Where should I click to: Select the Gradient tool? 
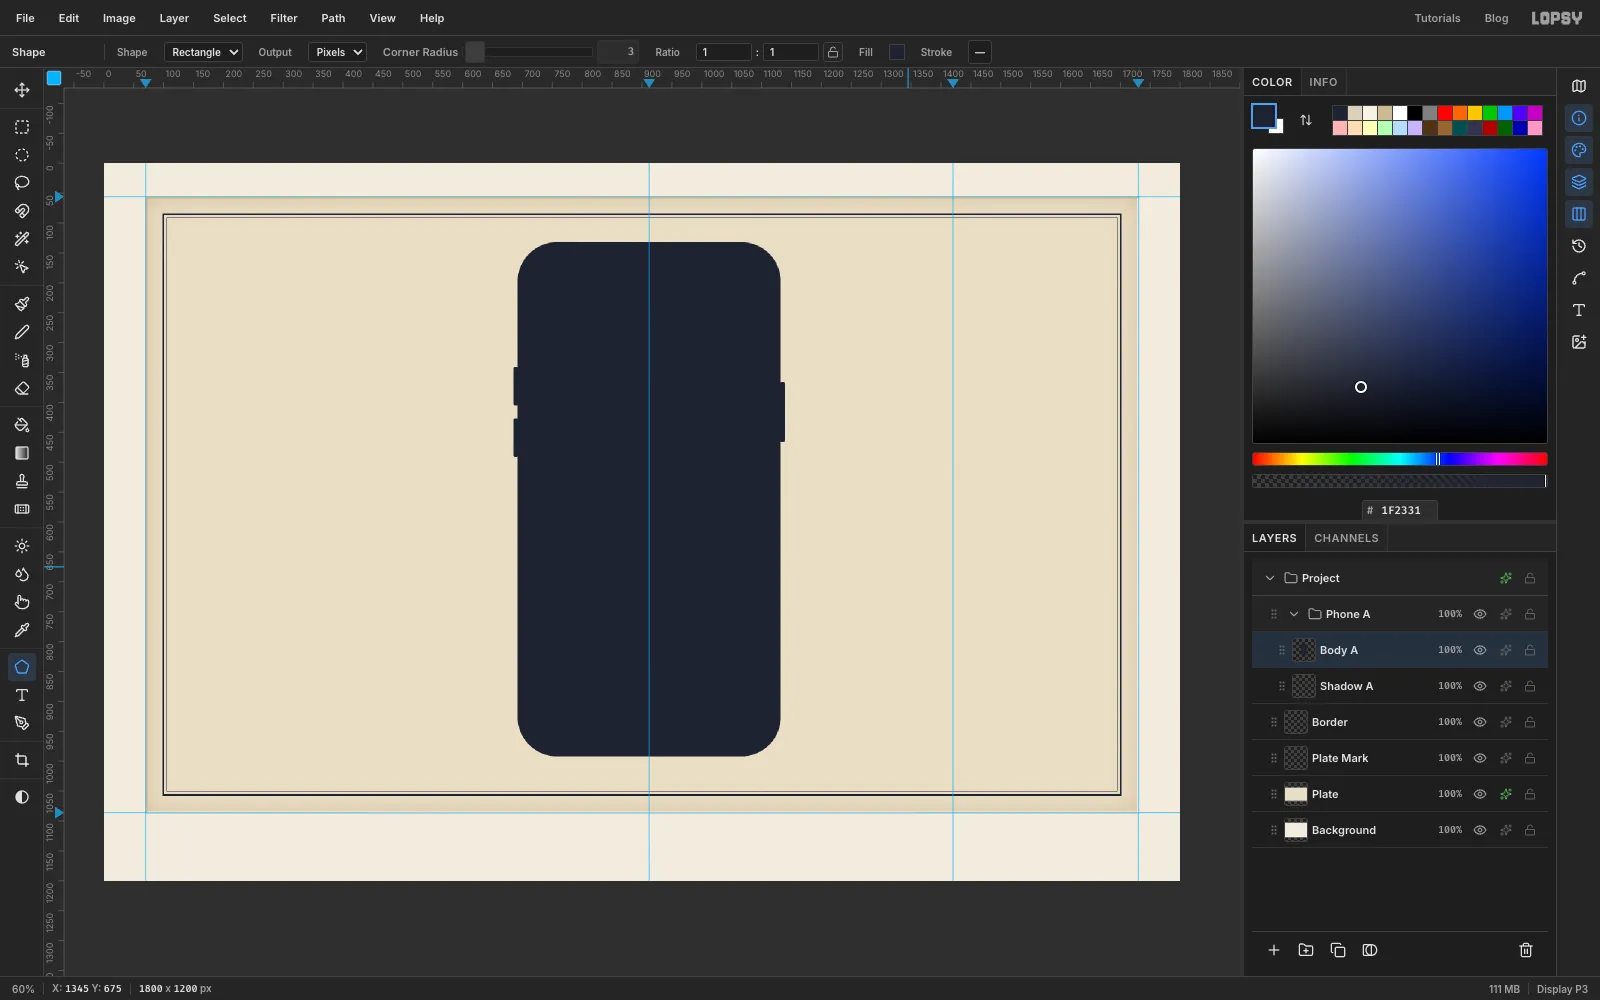pyautogui.click(x=22, y=453)
